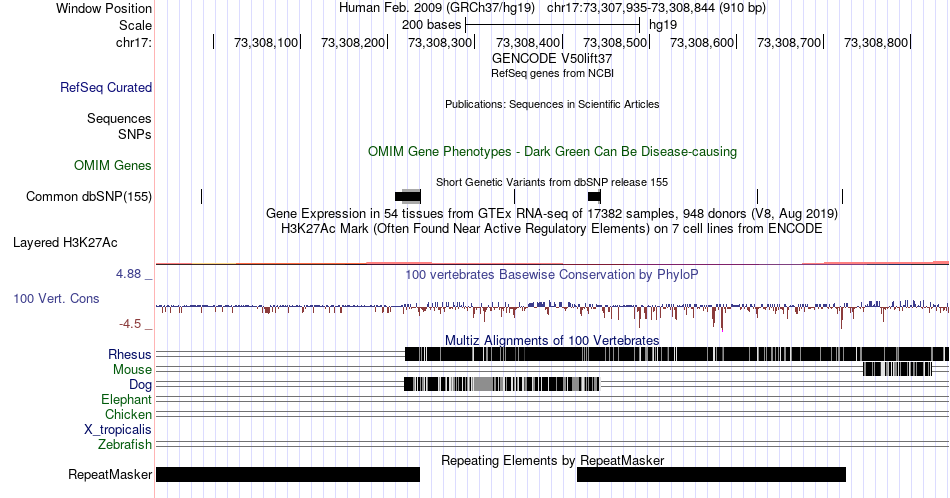
Task: Select the Rhesus alignment row label
Action: pos(130,354)
